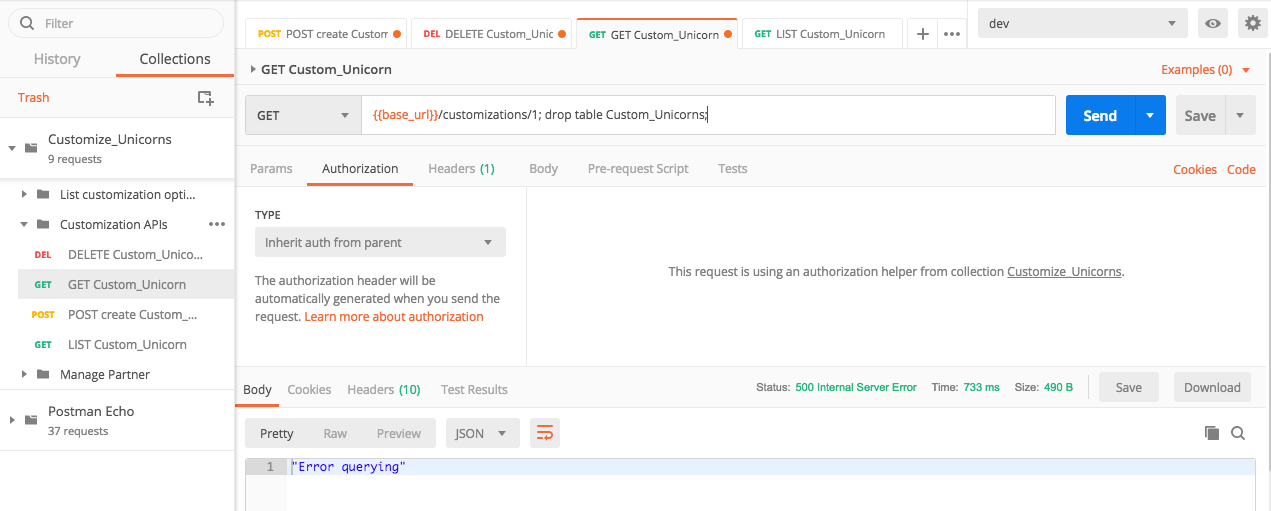
Task: Switch to POST create Custom request tab
Action: click(x=327, y=34)
